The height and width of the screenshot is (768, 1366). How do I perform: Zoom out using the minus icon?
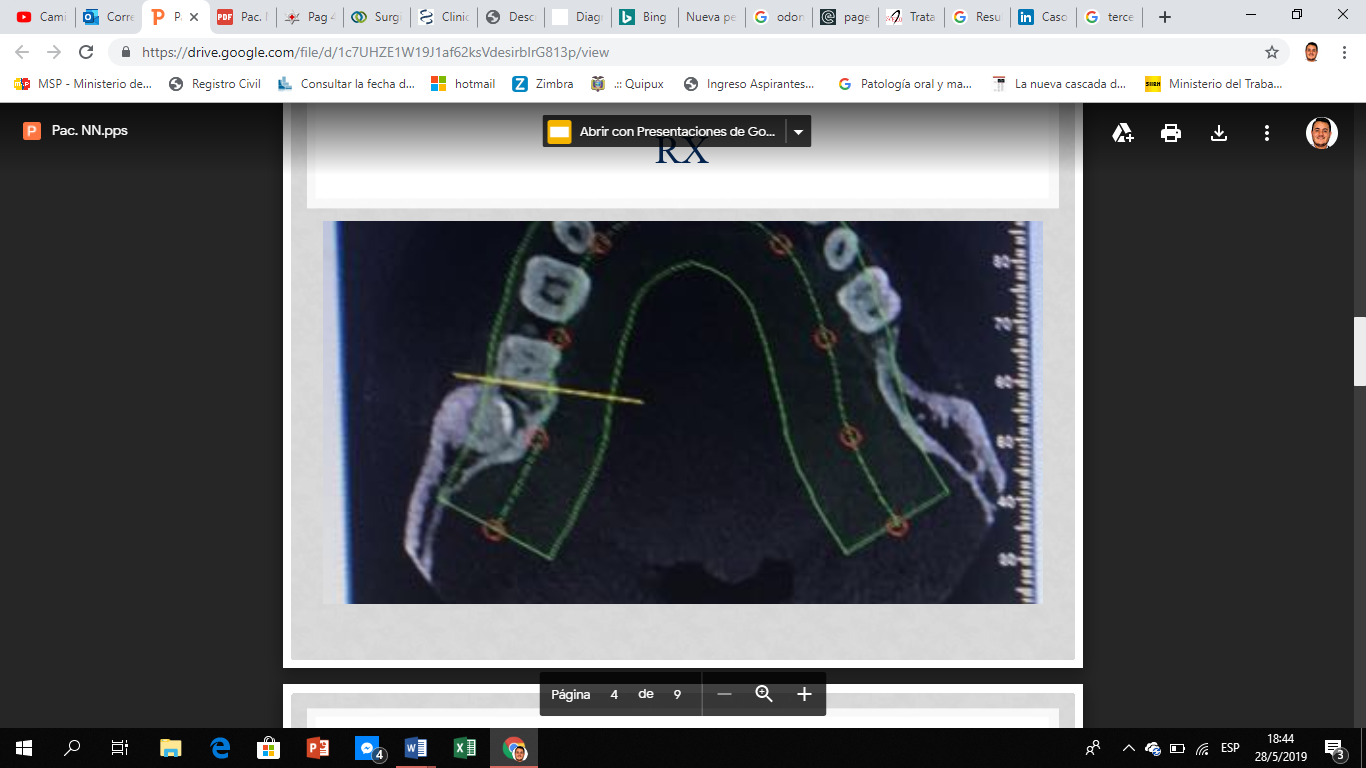coord(724,694)
